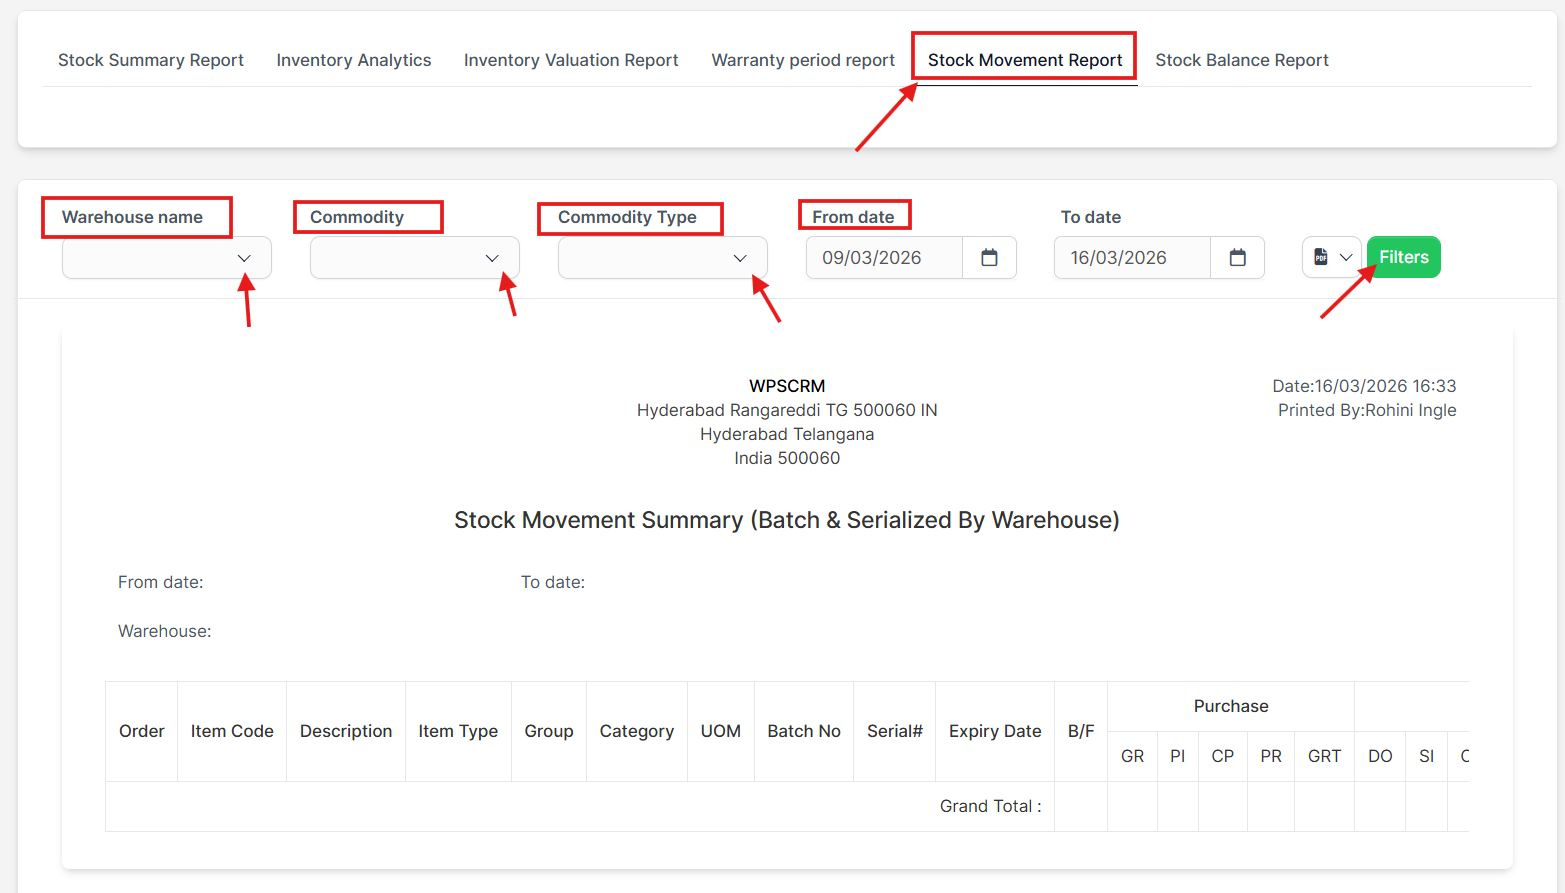
Task: Click the Expiry Date column header
Action: click(995, 731)
